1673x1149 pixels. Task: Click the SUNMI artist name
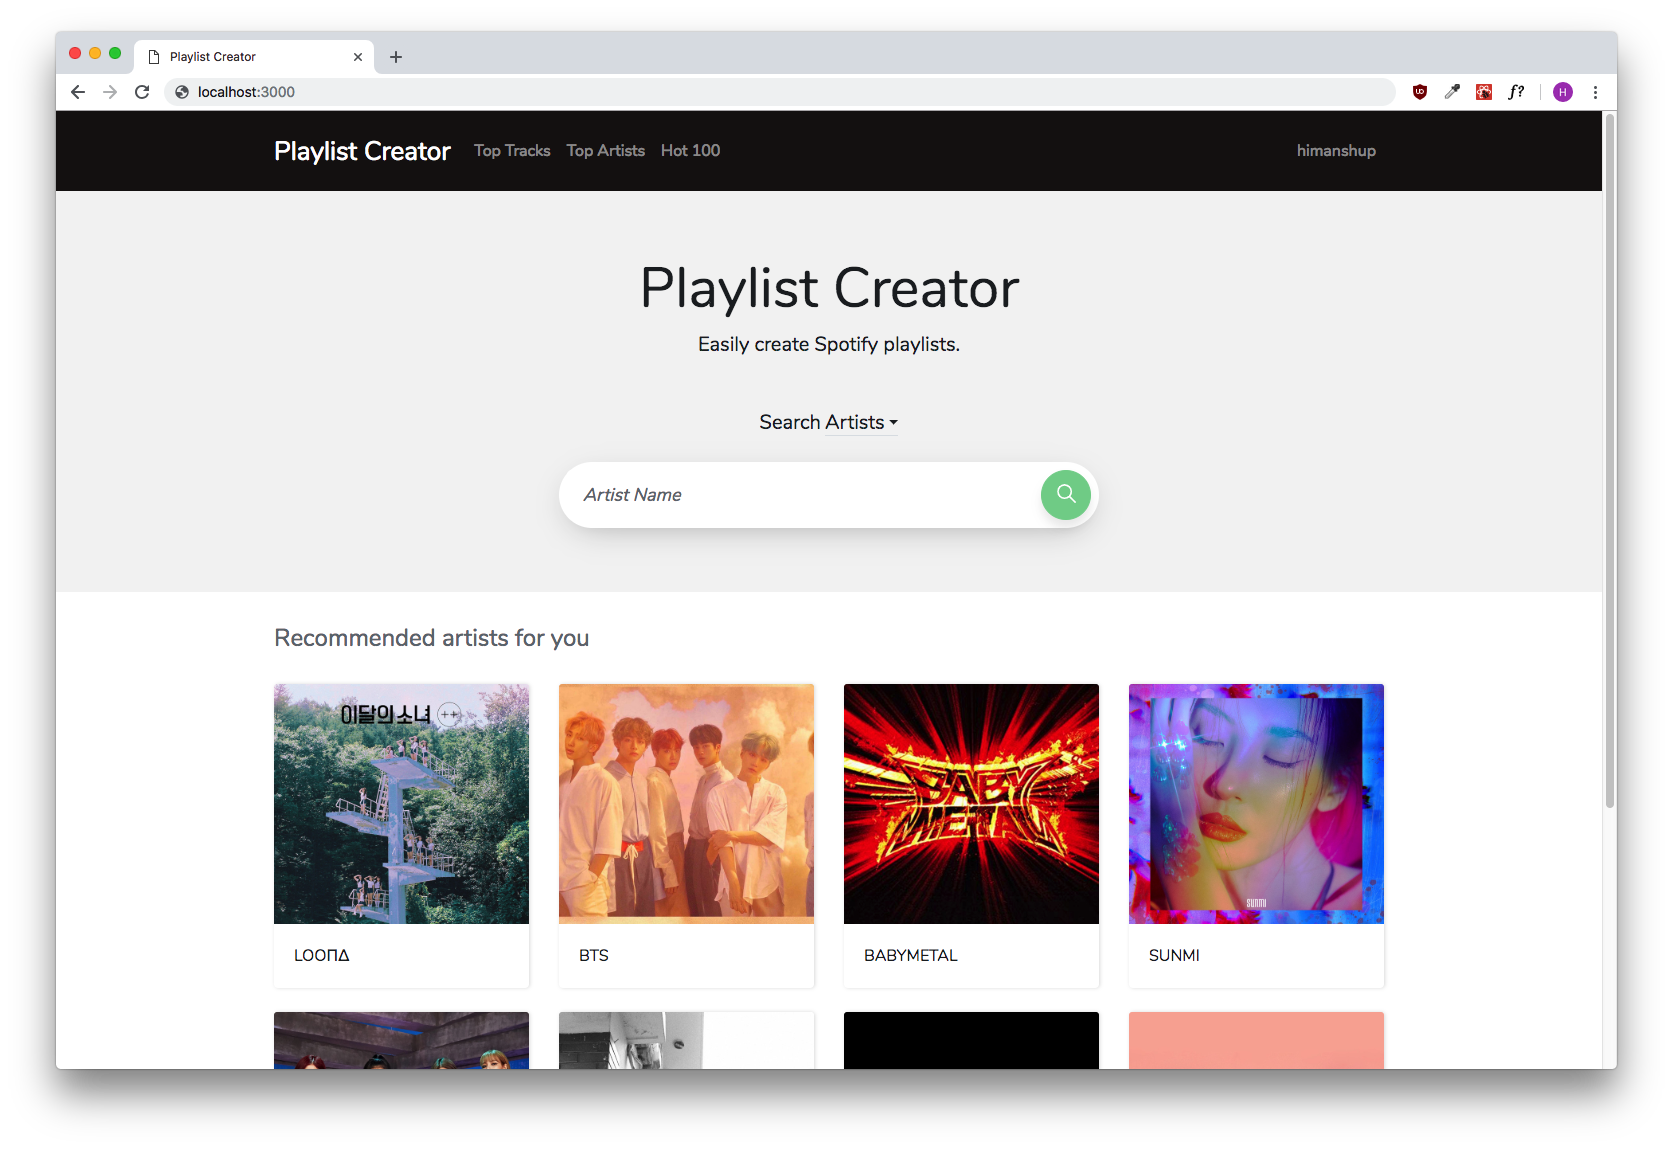tap(1174, 955)
